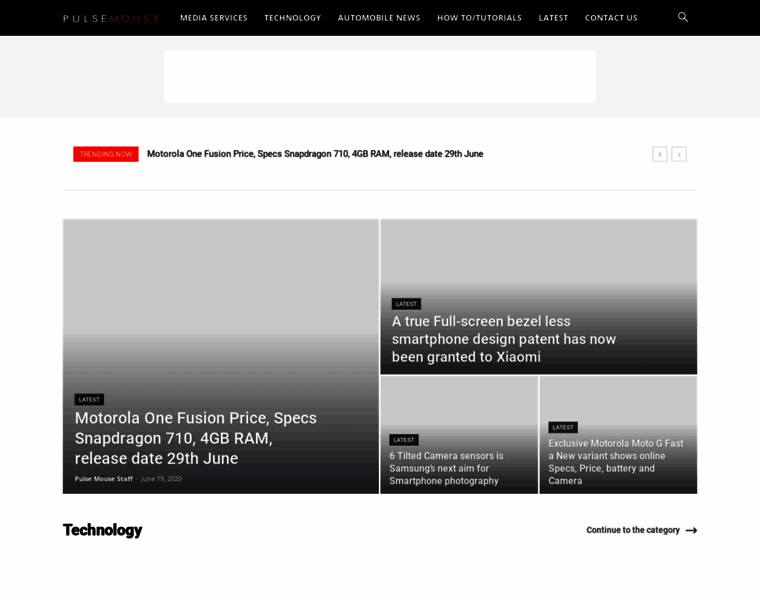Click arrow icon beside Continue to the category
This screenshot has height=600, width=760.
click(x=692, y=531)
